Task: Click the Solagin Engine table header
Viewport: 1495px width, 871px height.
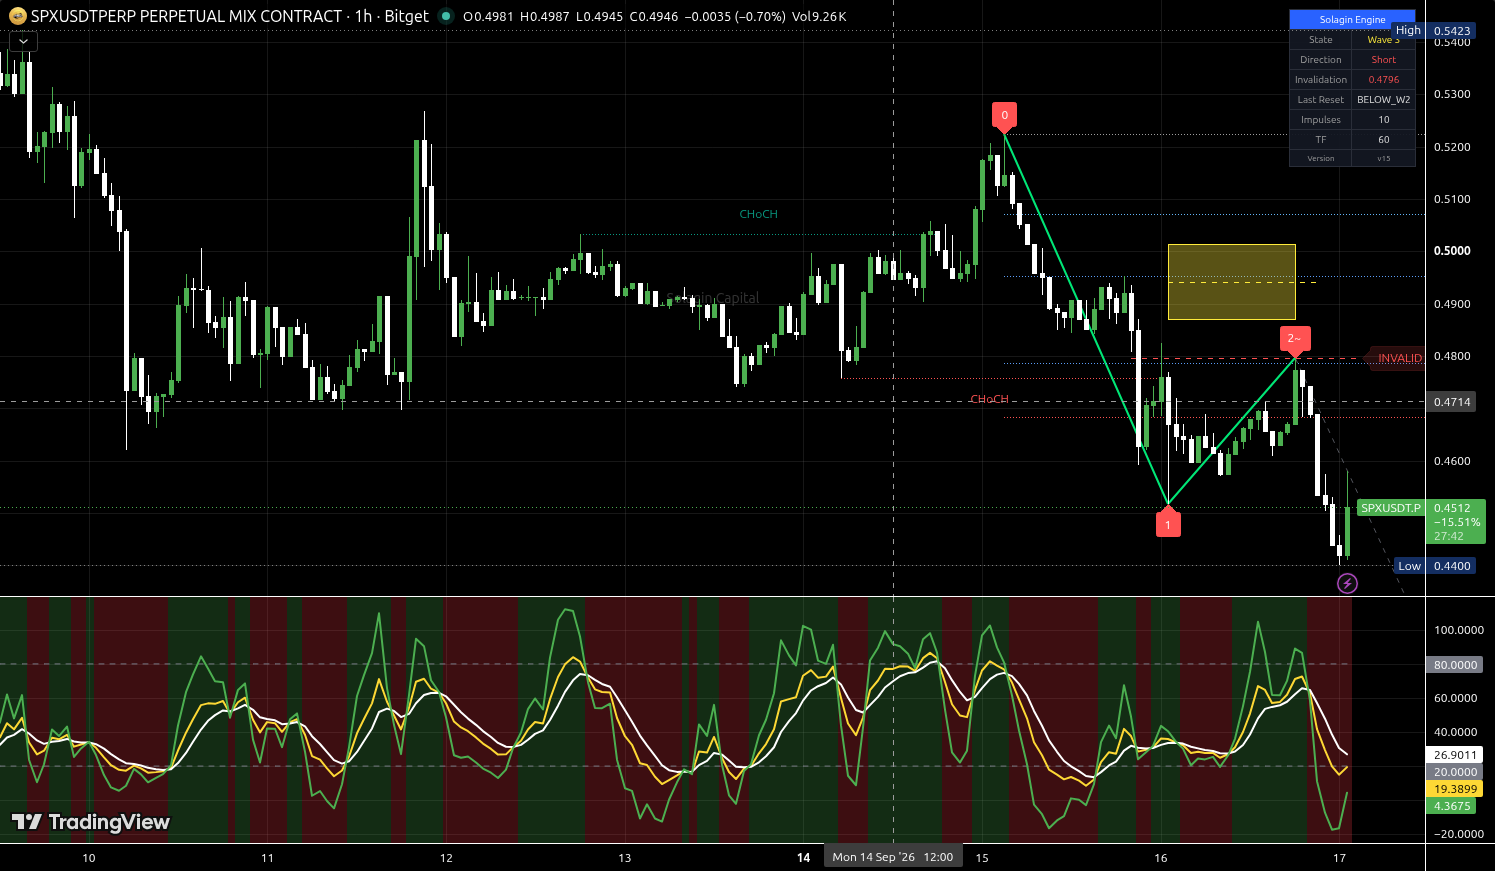Action: click(1352, 20)
